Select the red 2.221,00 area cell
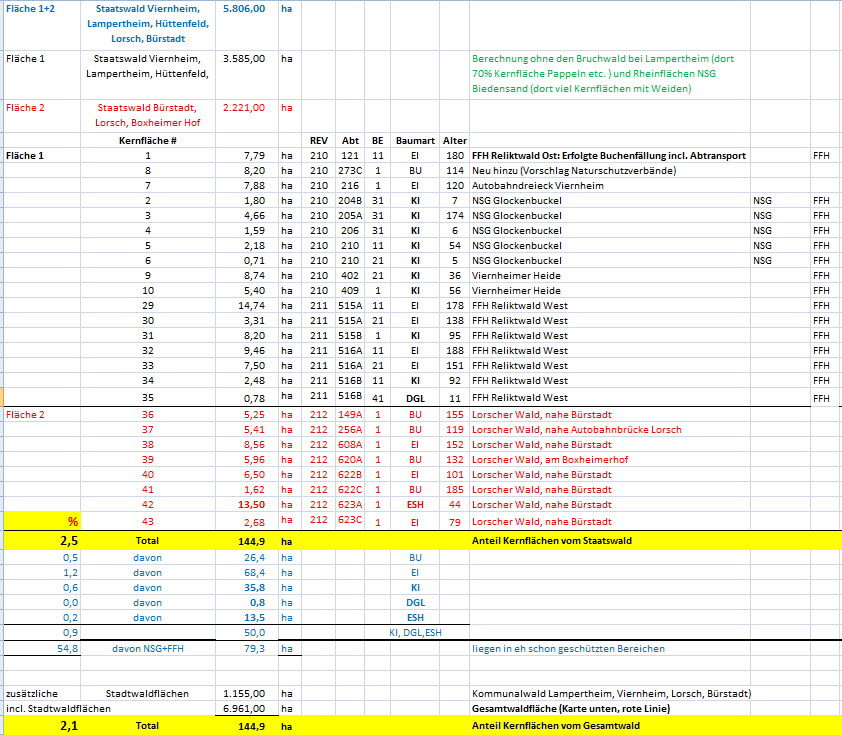This screenshot has height=735, width=842. tap(245, 107)
